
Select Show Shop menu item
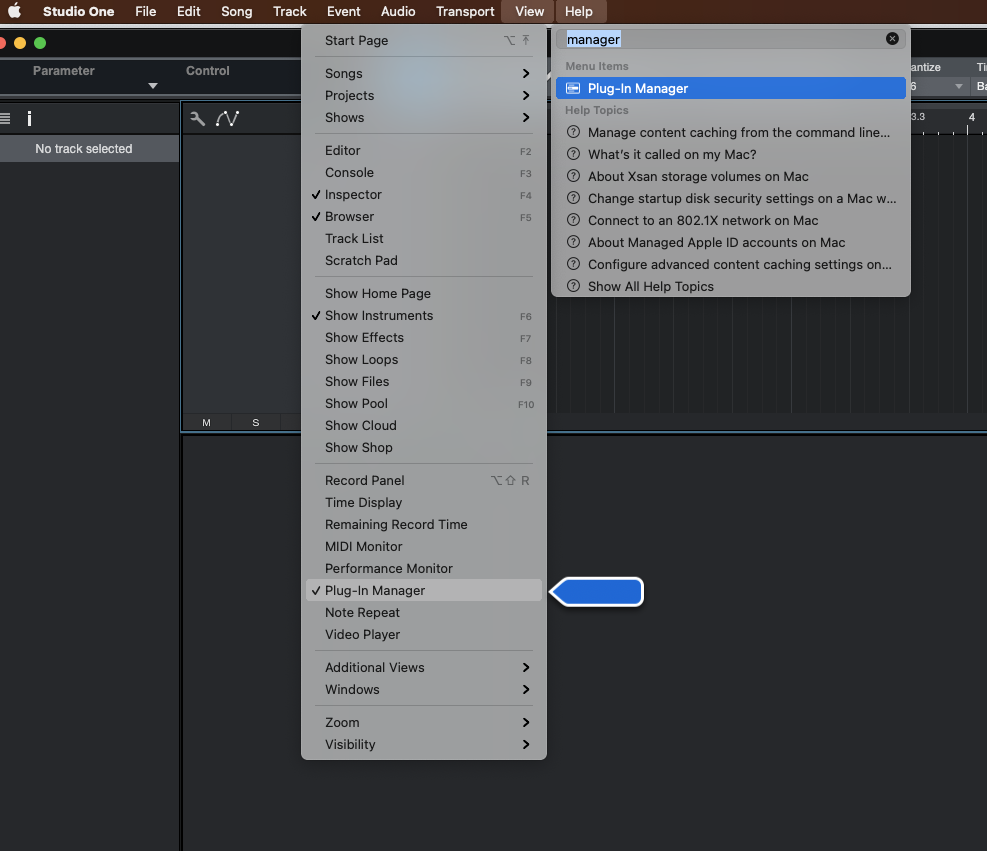[x=424, y=448]
